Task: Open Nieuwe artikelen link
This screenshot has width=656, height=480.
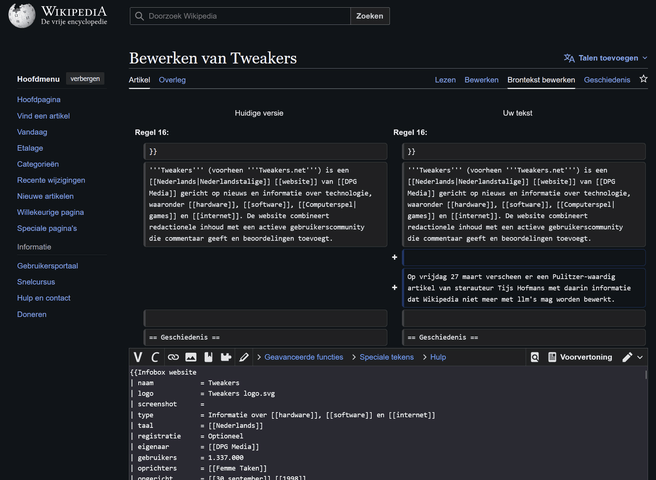Action: click(x=45, y=196)
